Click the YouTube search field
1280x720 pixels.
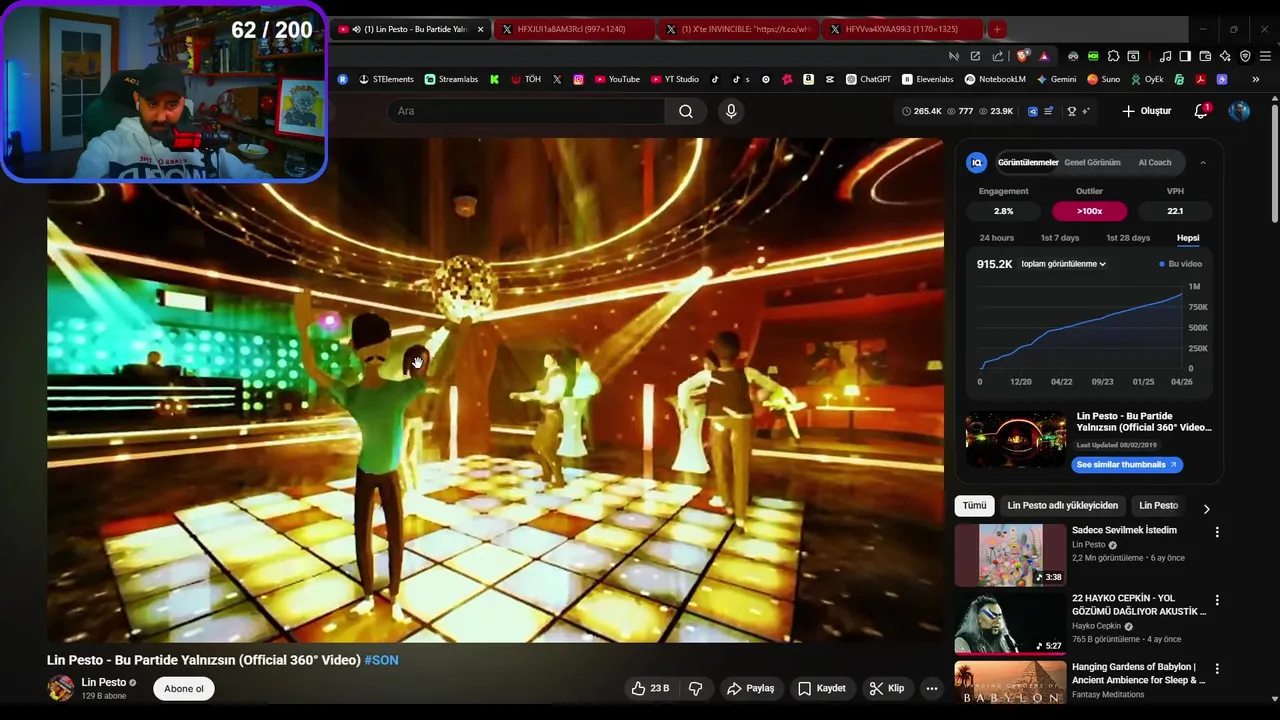pos(527,111)
